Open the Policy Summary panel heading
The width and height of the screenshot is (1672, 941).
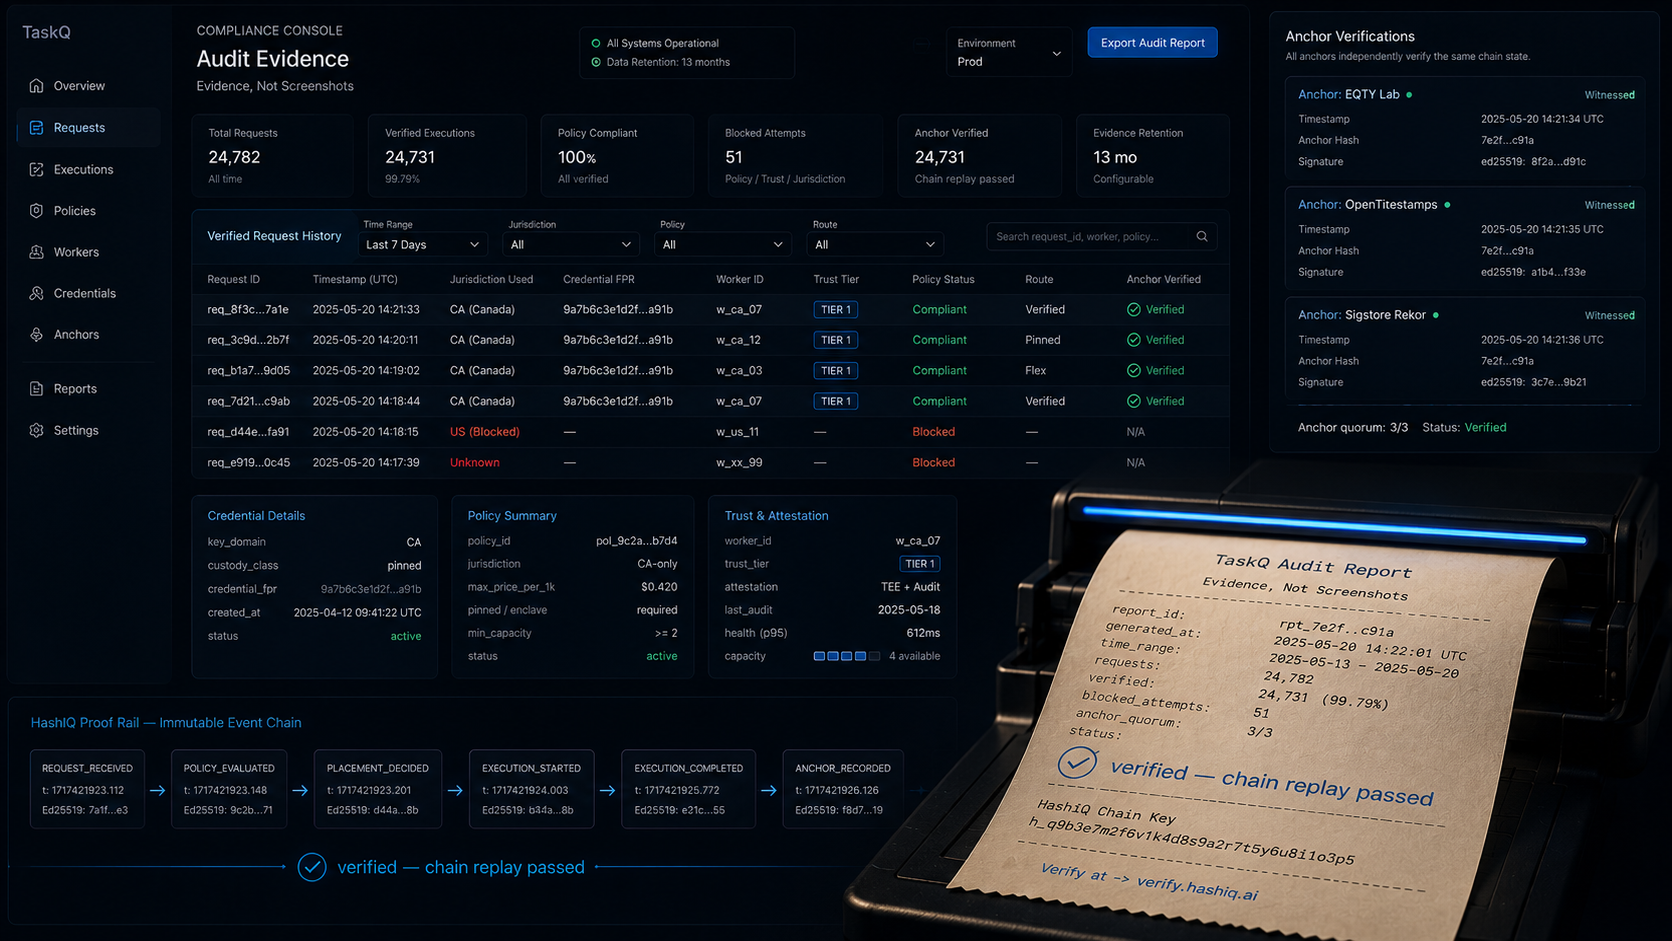point(512,516)
